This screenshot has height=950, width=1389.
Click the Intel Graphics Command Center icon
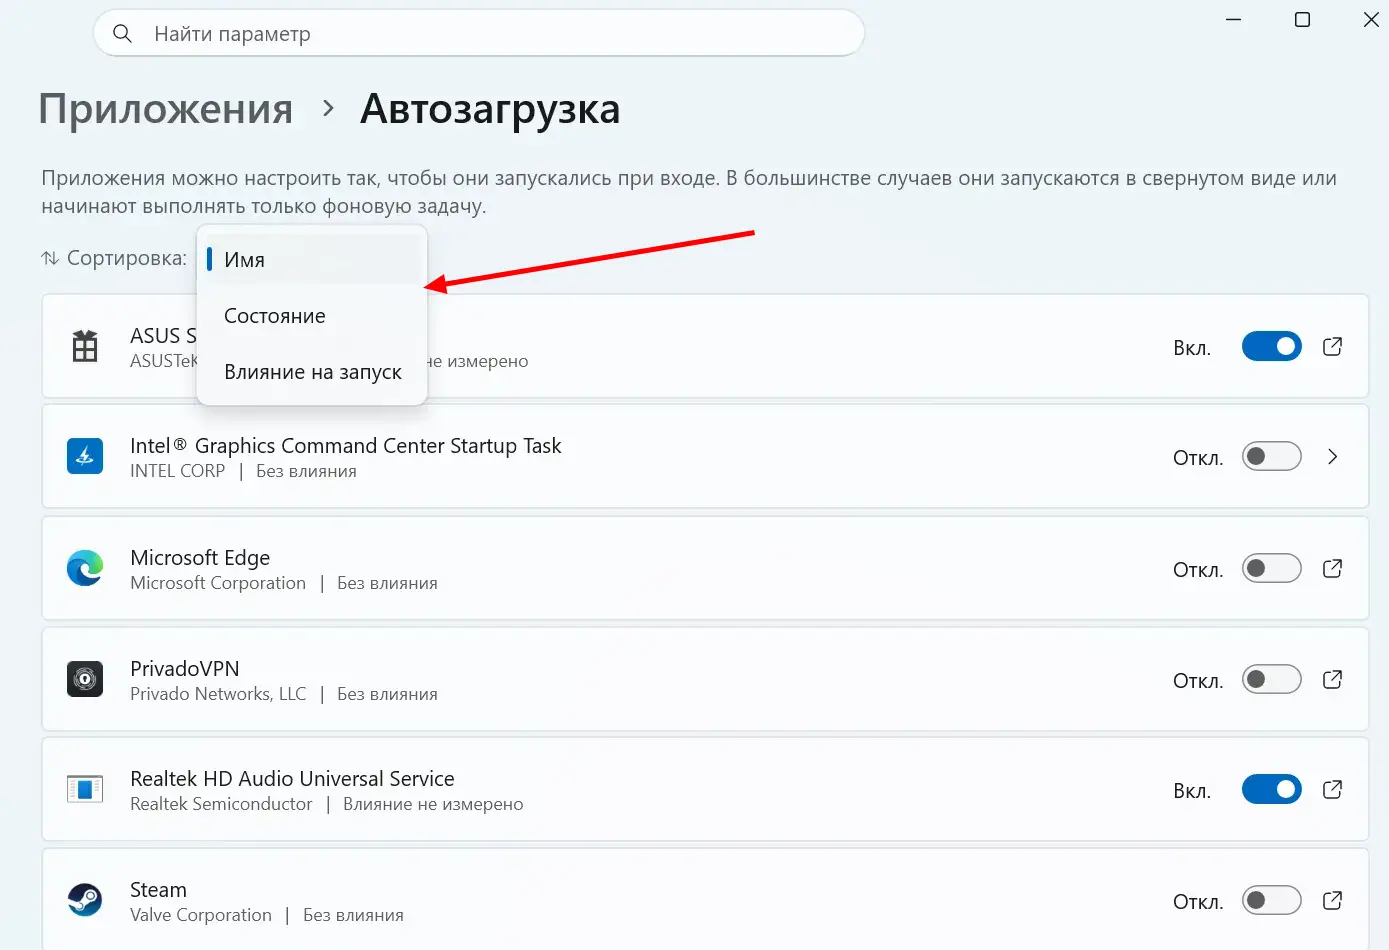(85, 457)
